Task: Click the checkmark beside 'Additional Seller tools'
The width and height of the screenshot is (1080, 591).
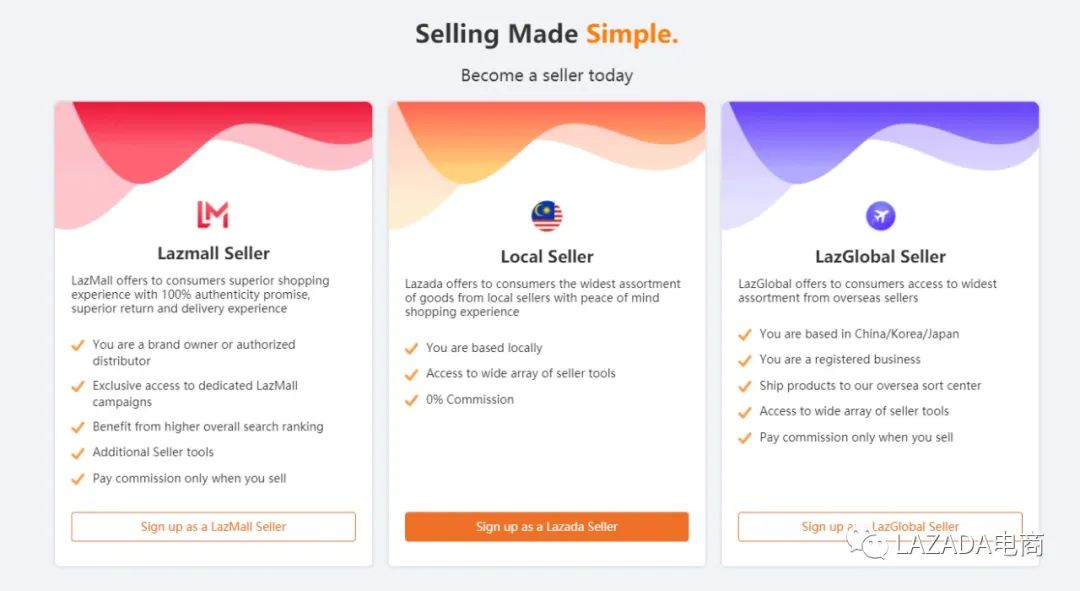Action: coord(78,453)
